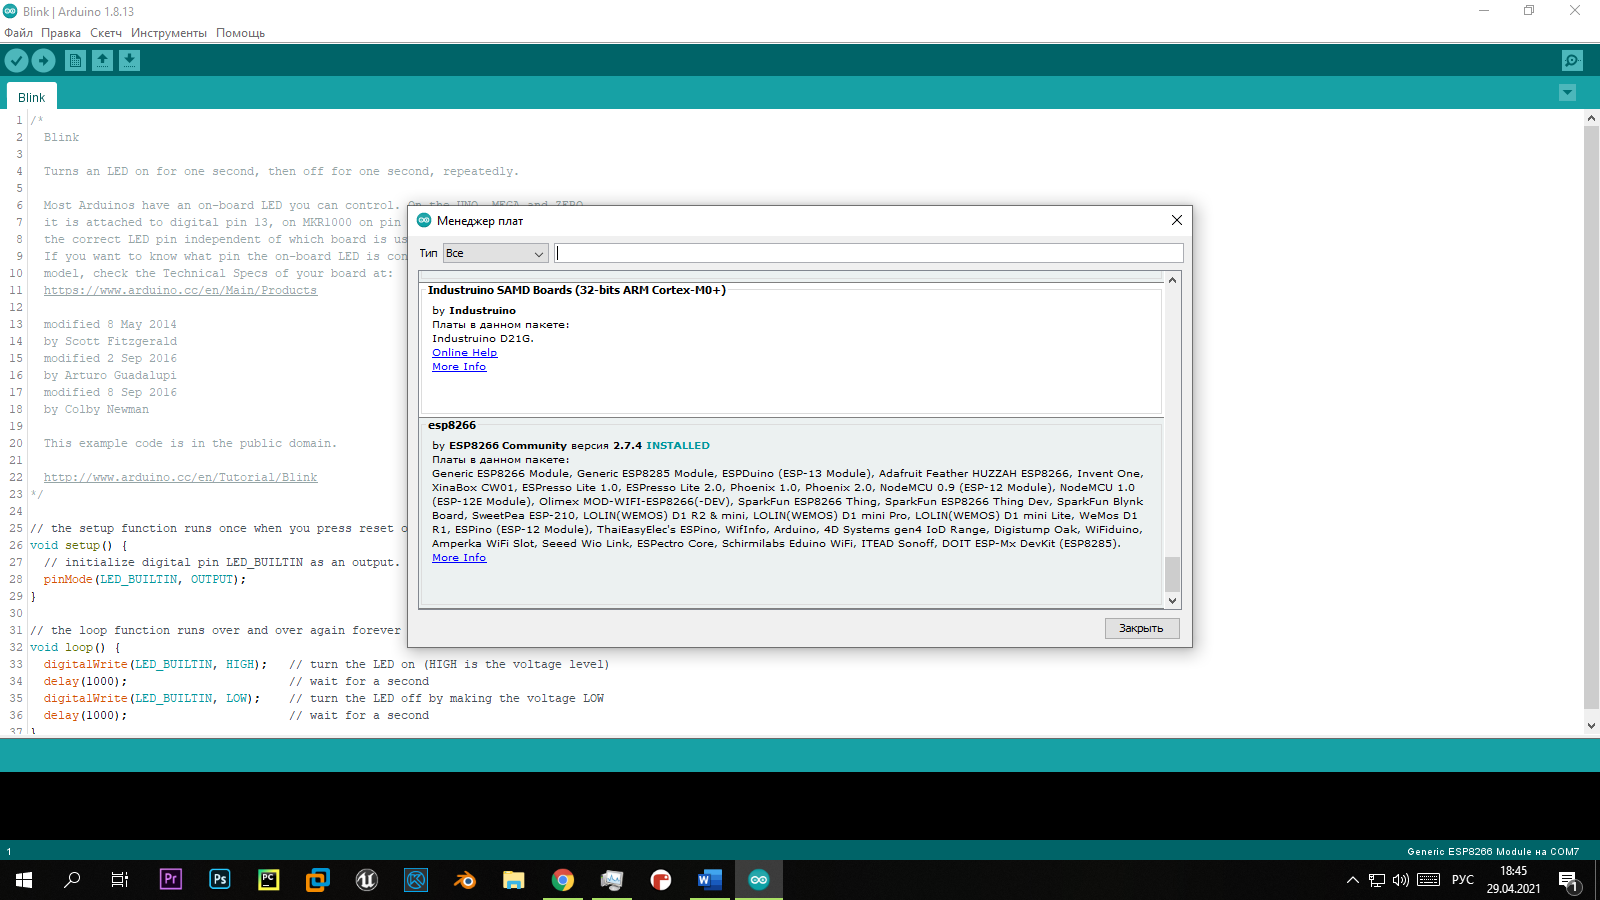Launch Adobe Premiere Pro from taskbar
Screen dimensions: 1600x900
[x=171, y=880]
